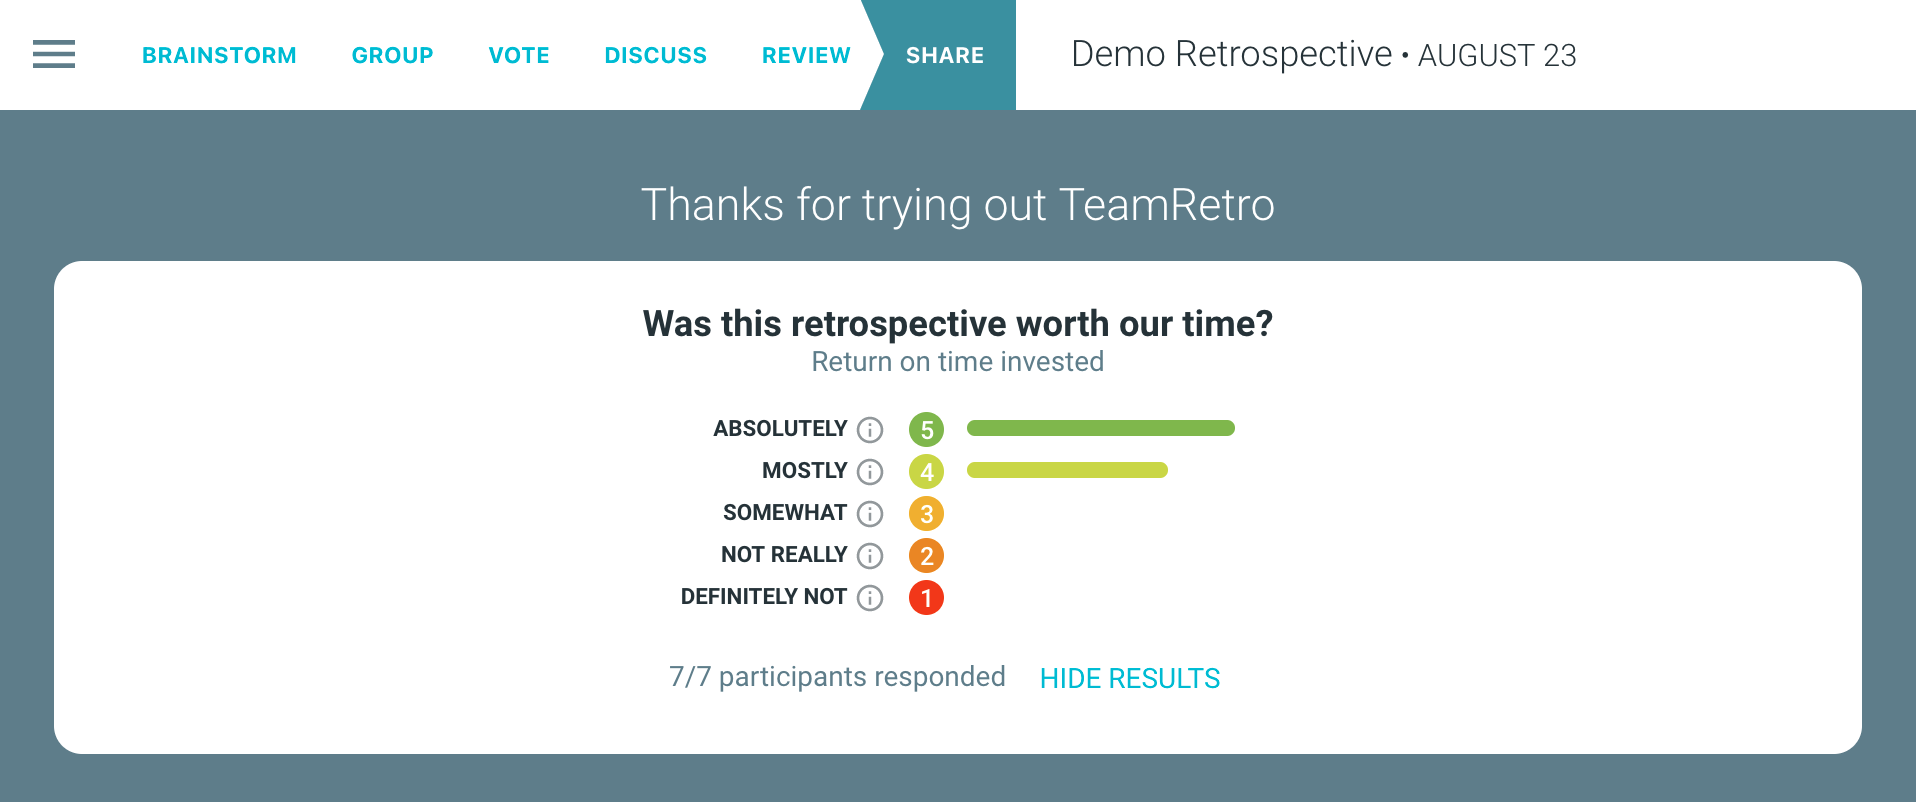
Task: Select the green 5 rating badge
Action: point(925,428)
